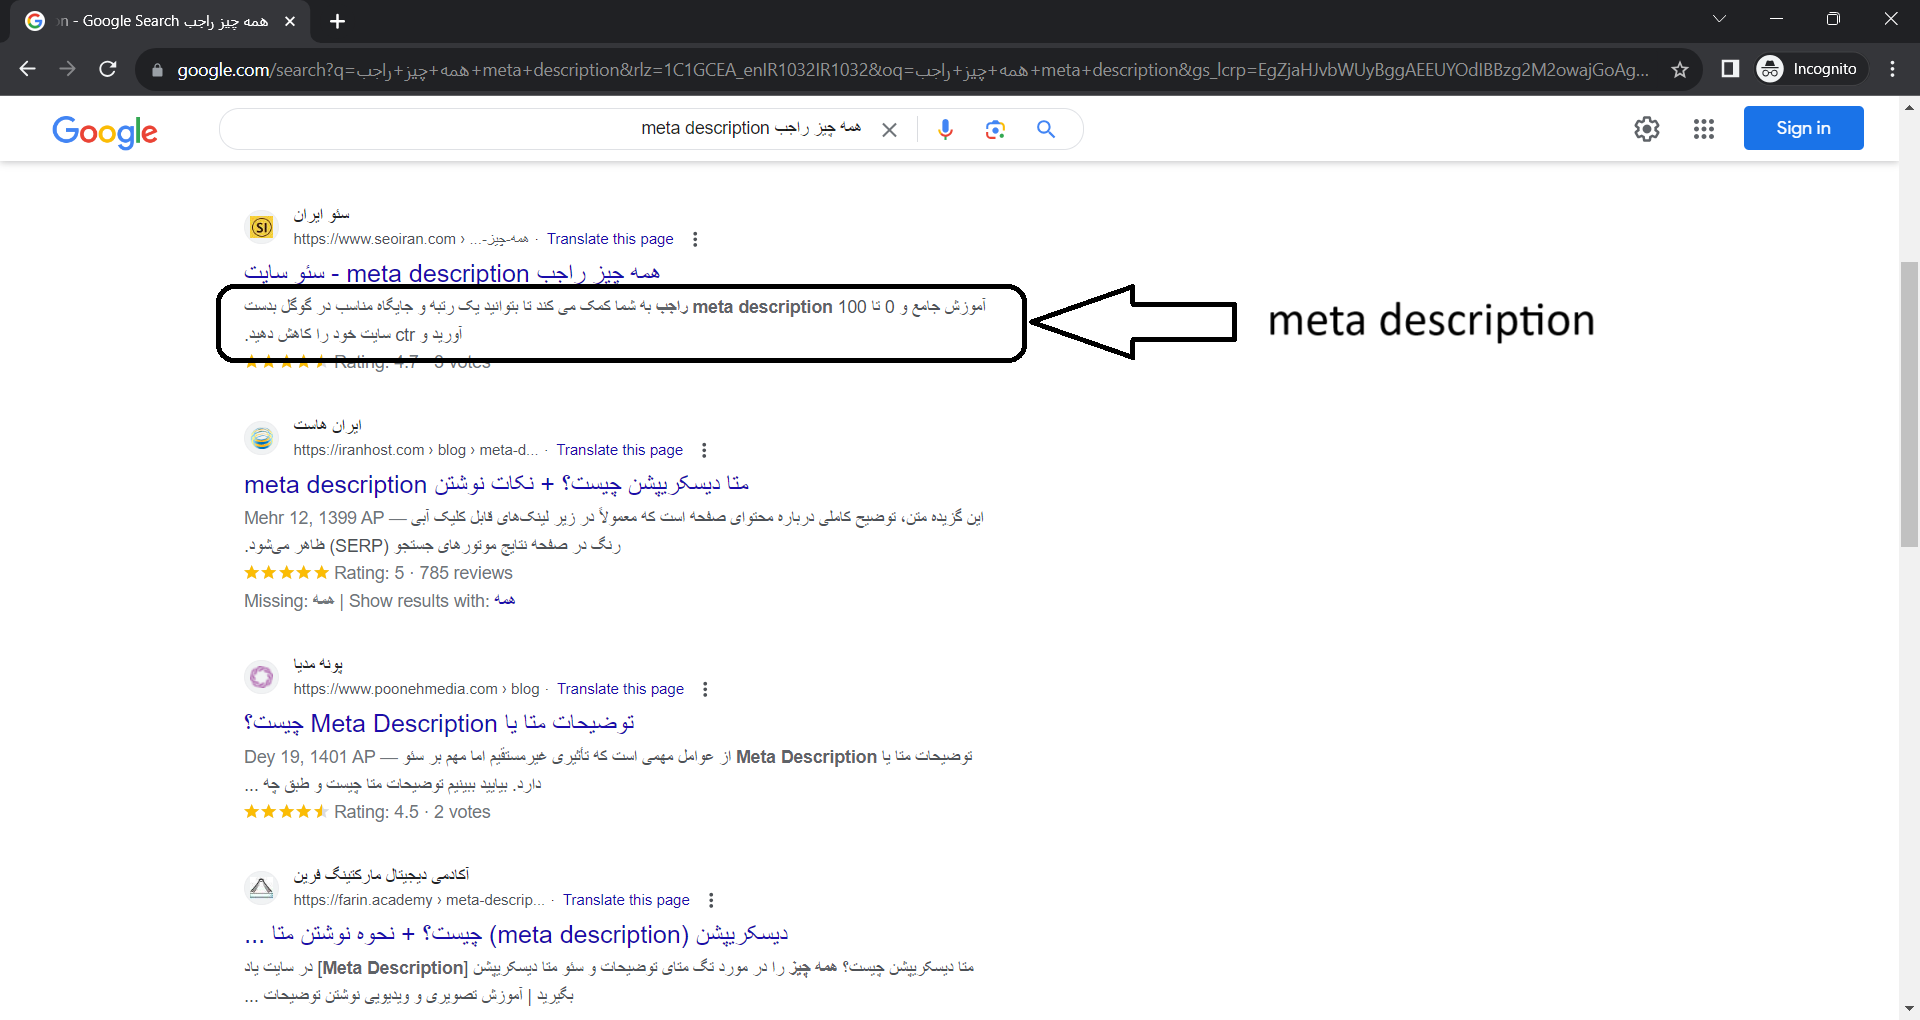Viewport: 1920px width, 1020px height.
Task: Click the poonehmedia.com result favicon
Action: tap(262, 677)
